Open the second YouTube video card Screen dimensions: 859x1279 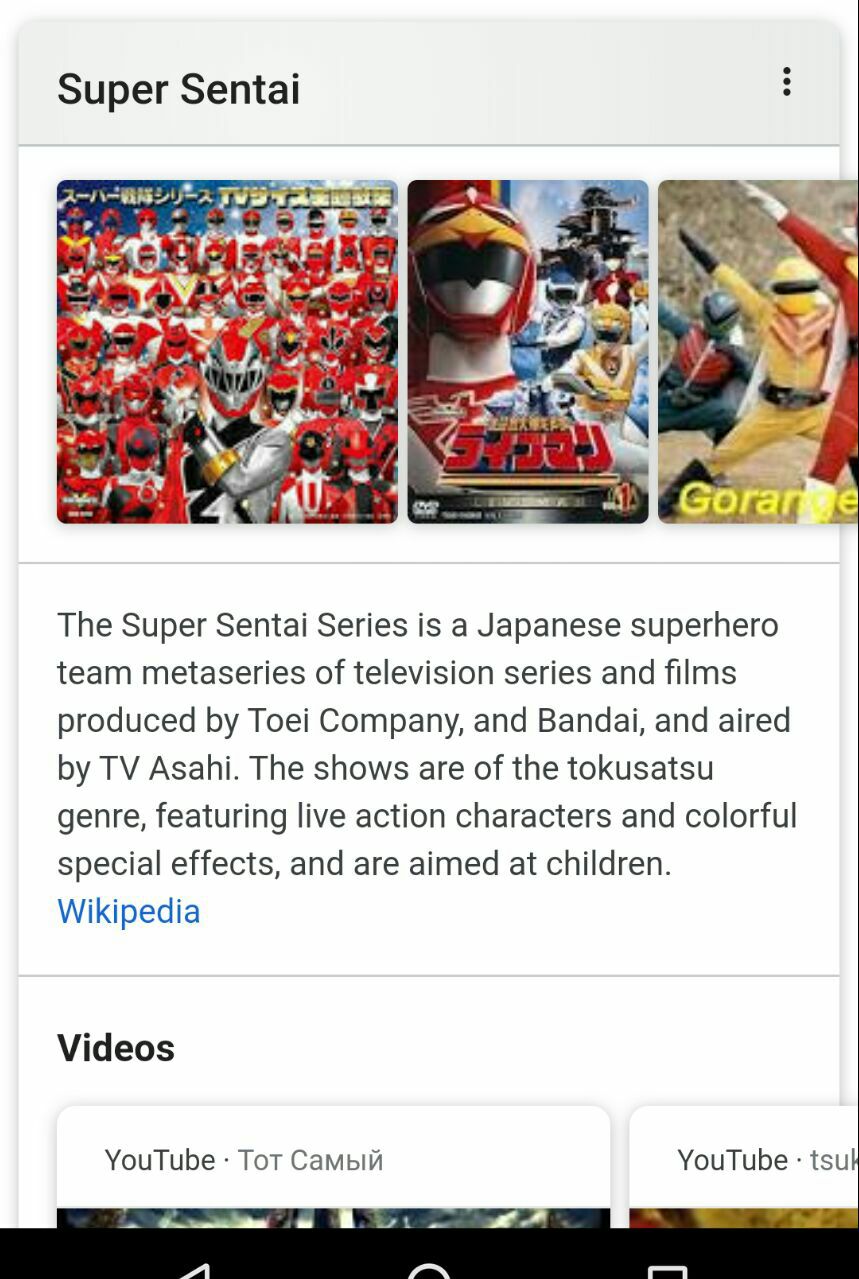744,1167
